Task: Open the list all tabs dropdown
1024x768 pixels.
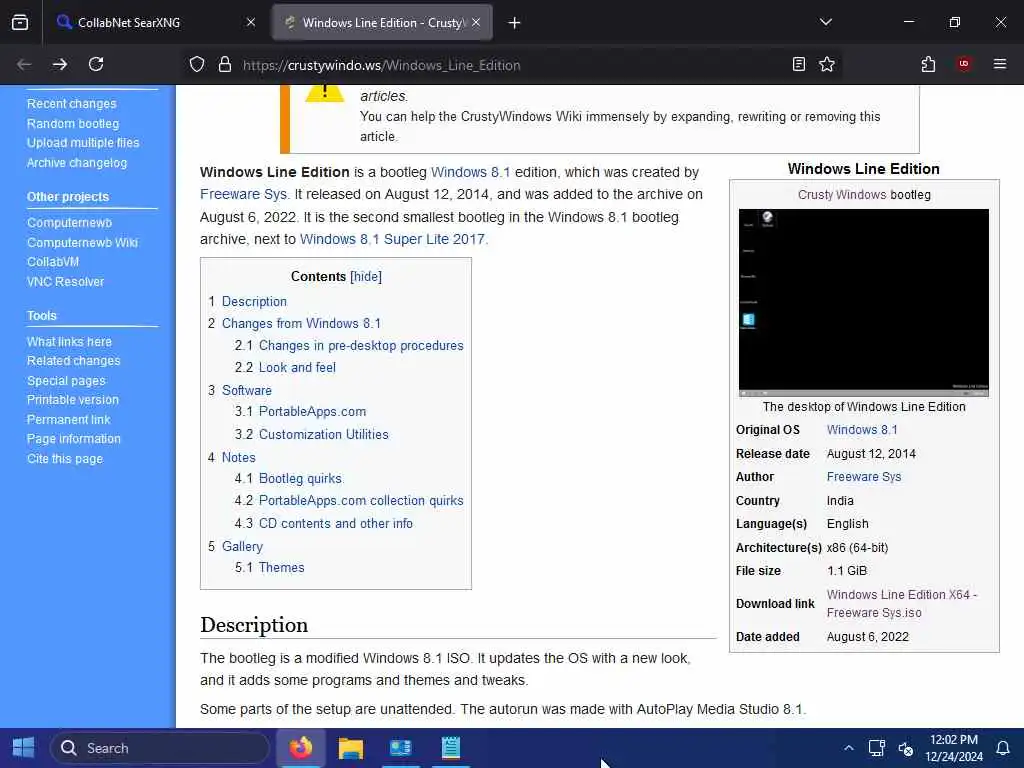Action: (x=825, y=23)
